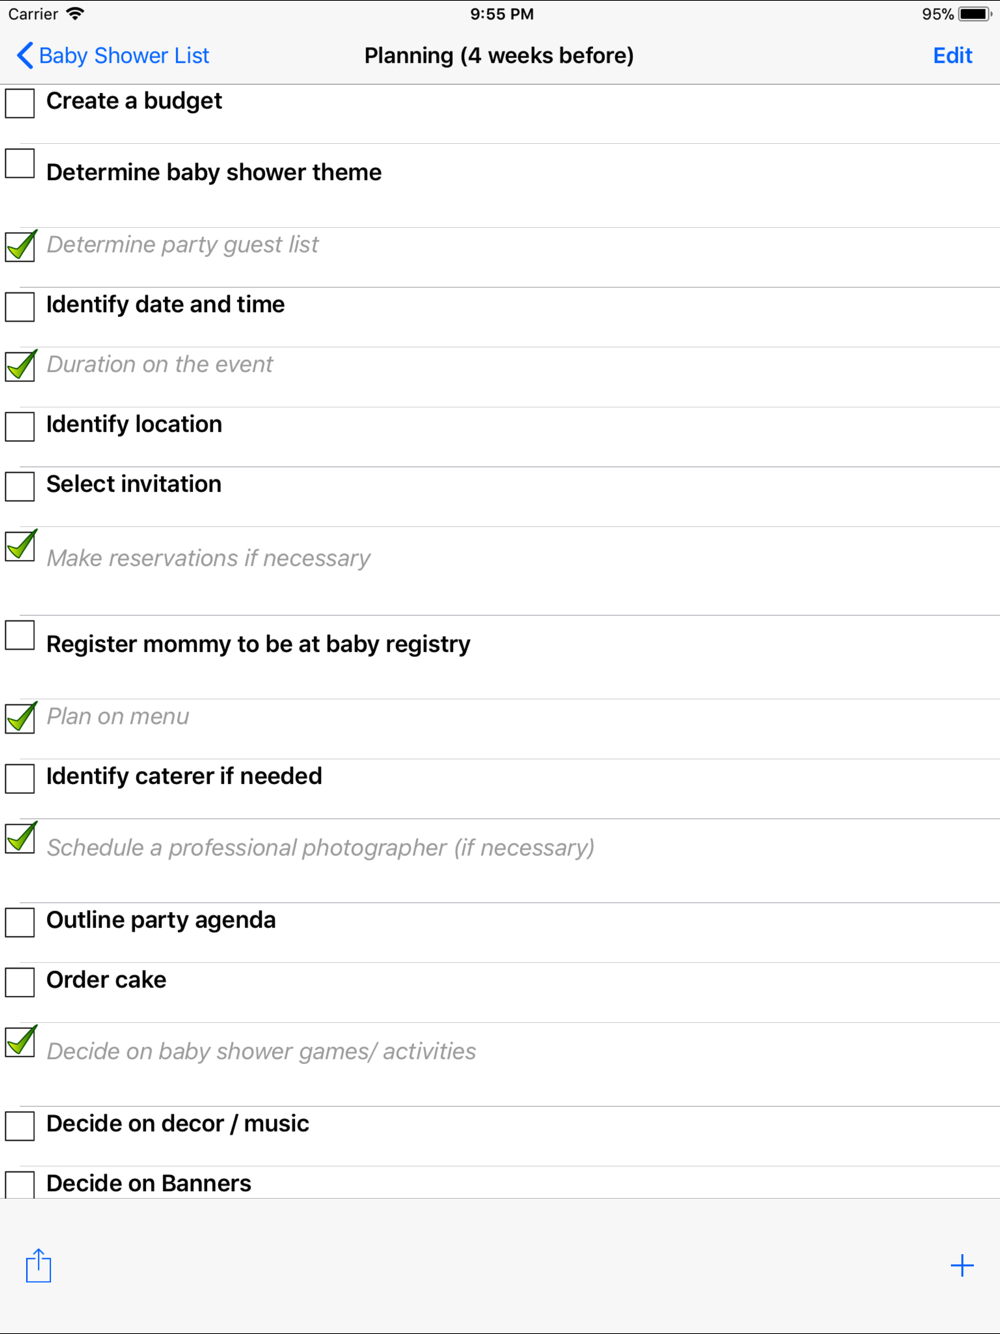
Task: Uncheck Schedule a professional photographer checkmark
Action: [x=20, y=837]
